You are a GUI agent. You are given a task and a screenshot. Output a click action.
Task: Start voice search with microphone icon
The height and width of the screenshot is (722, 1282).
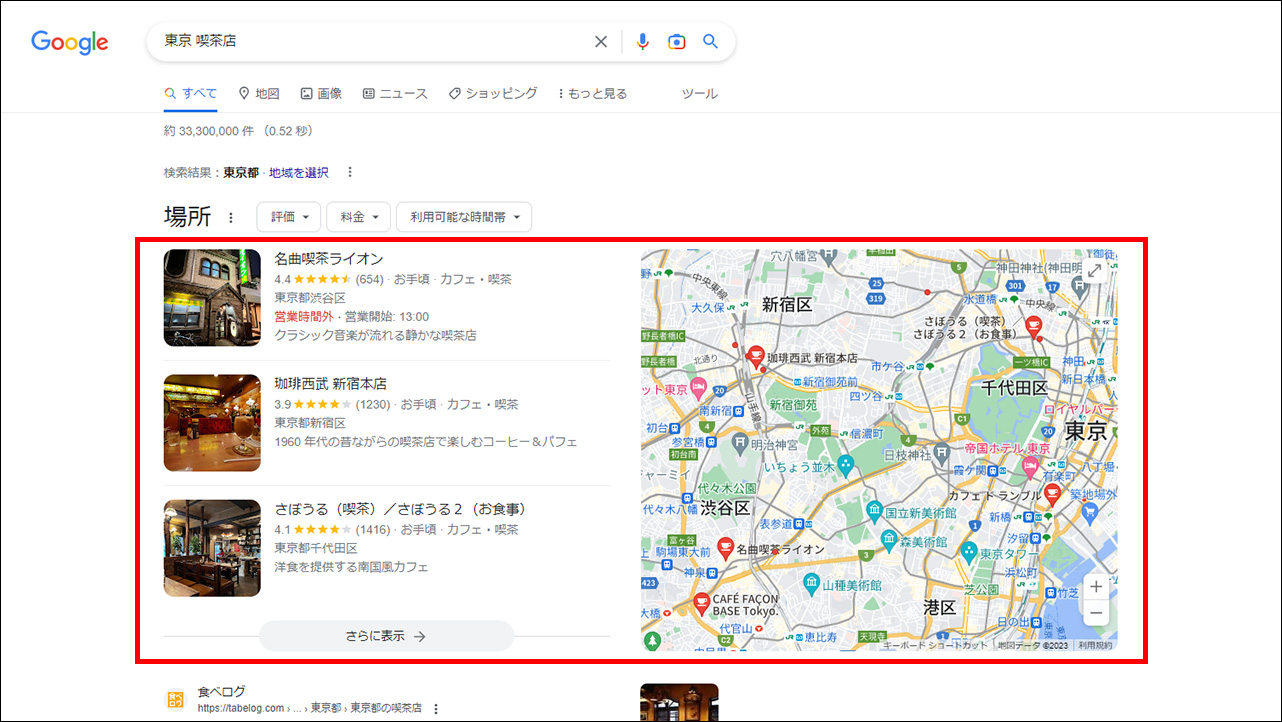[x=643, y=42]
